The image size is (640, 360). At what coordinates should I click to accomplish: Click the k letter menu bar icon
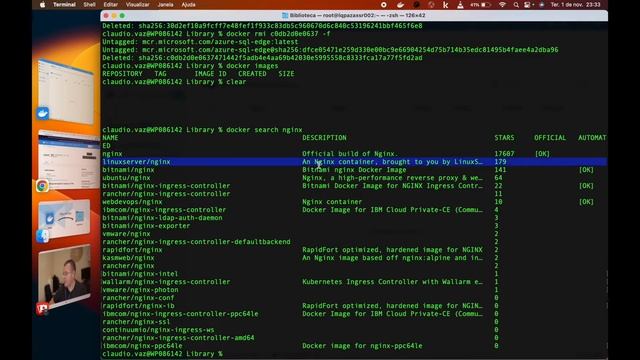pyautogui.click(x=445, y=5)
